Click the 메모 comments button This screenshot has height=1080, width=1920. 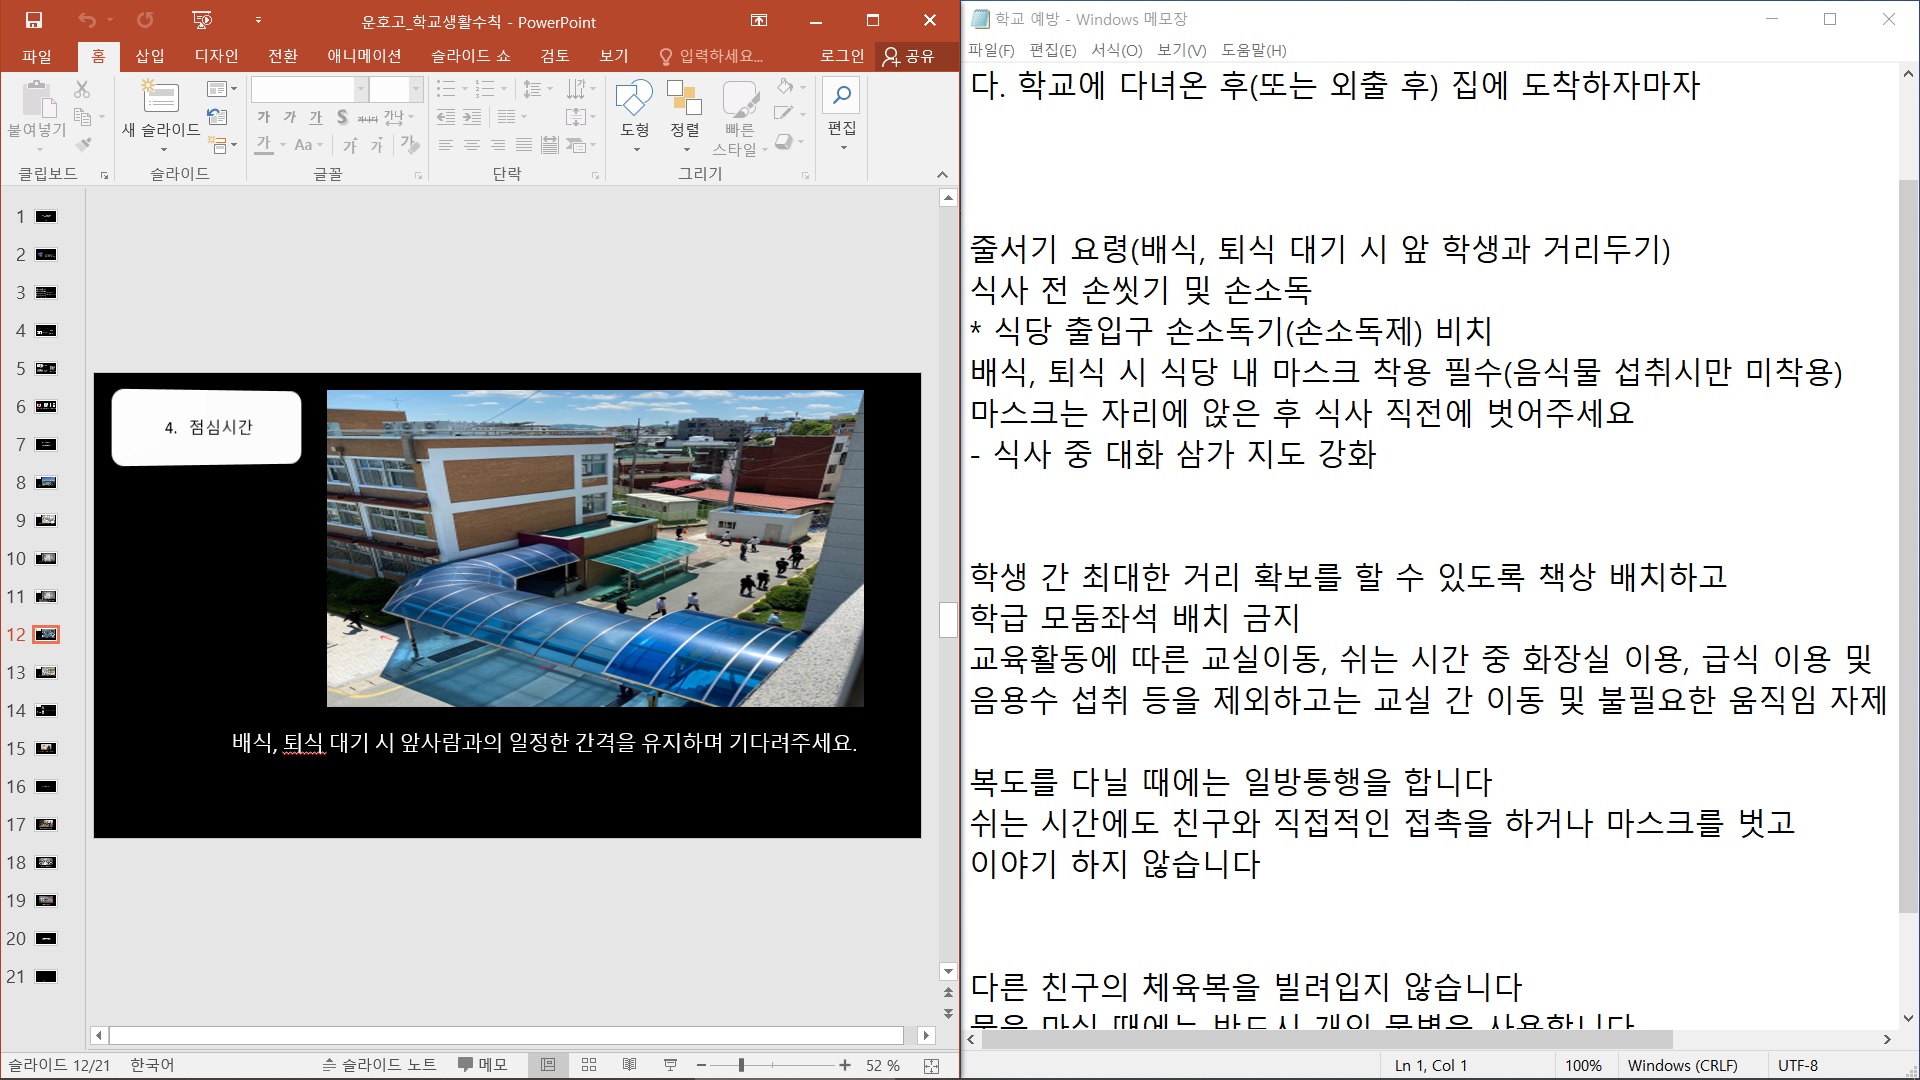(x=483, y=1065)
